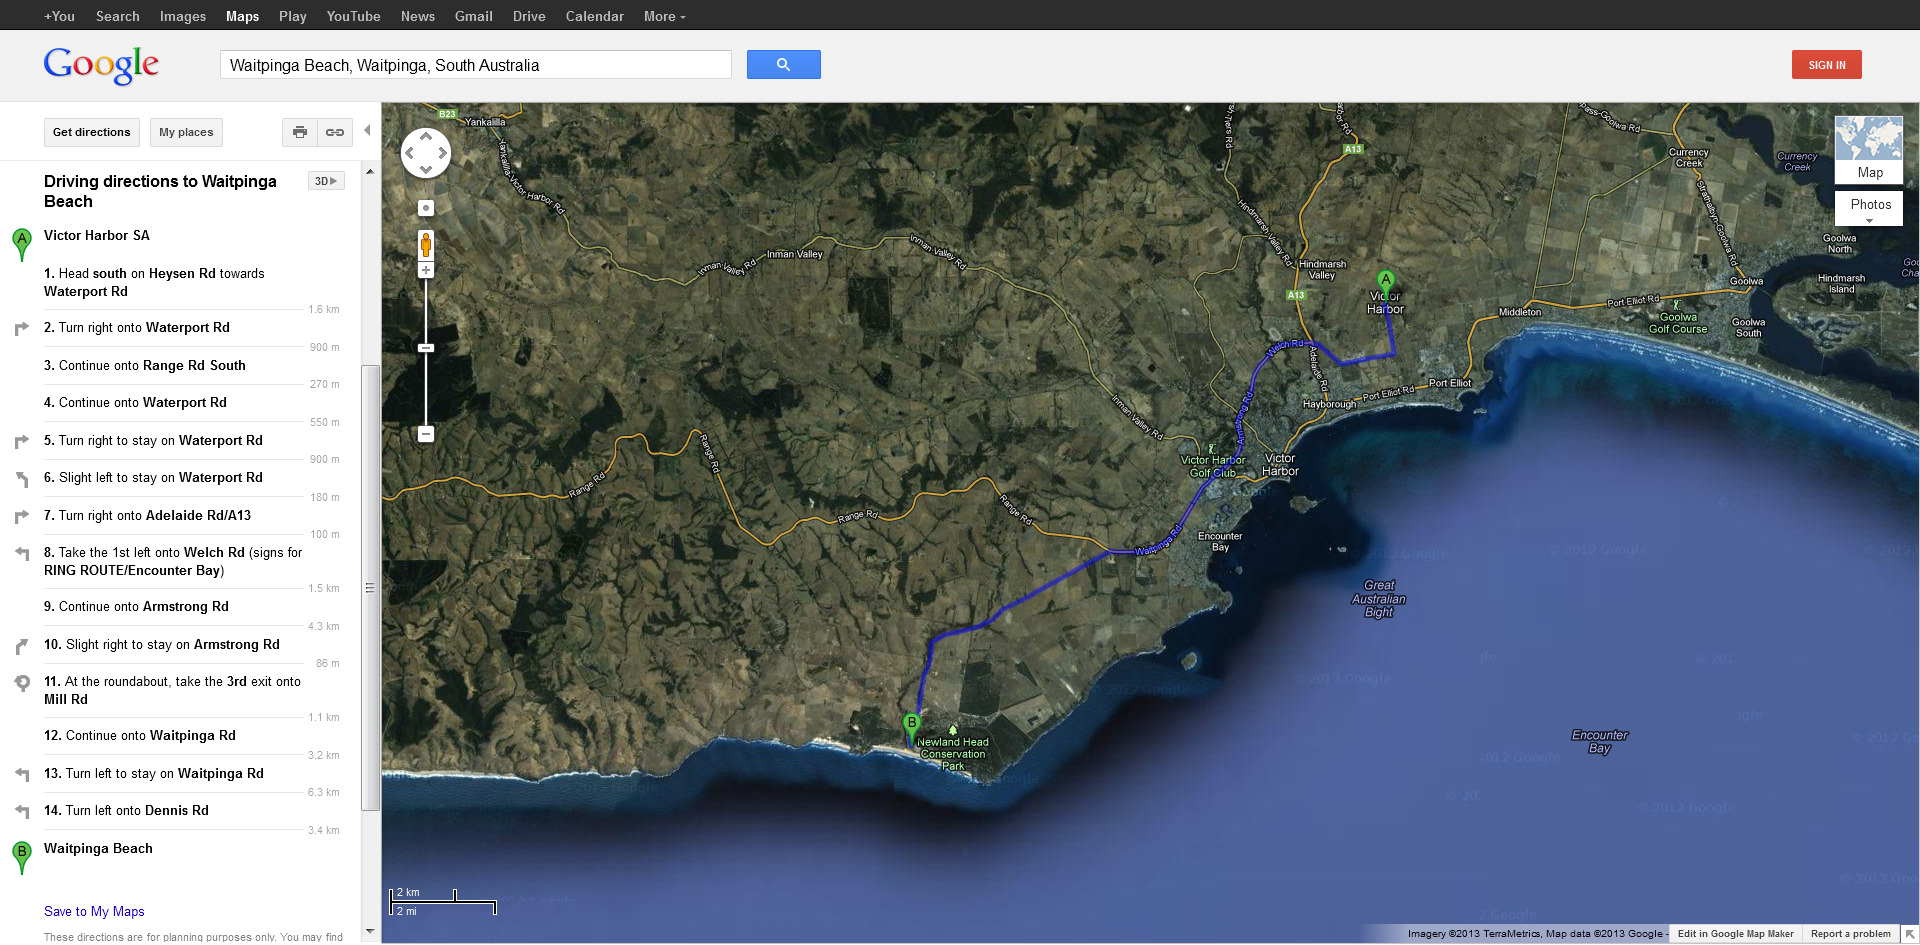This screenshot has height=945, width=1920.
Task: Open the Gmail menu item
Action: coord(473,16)
